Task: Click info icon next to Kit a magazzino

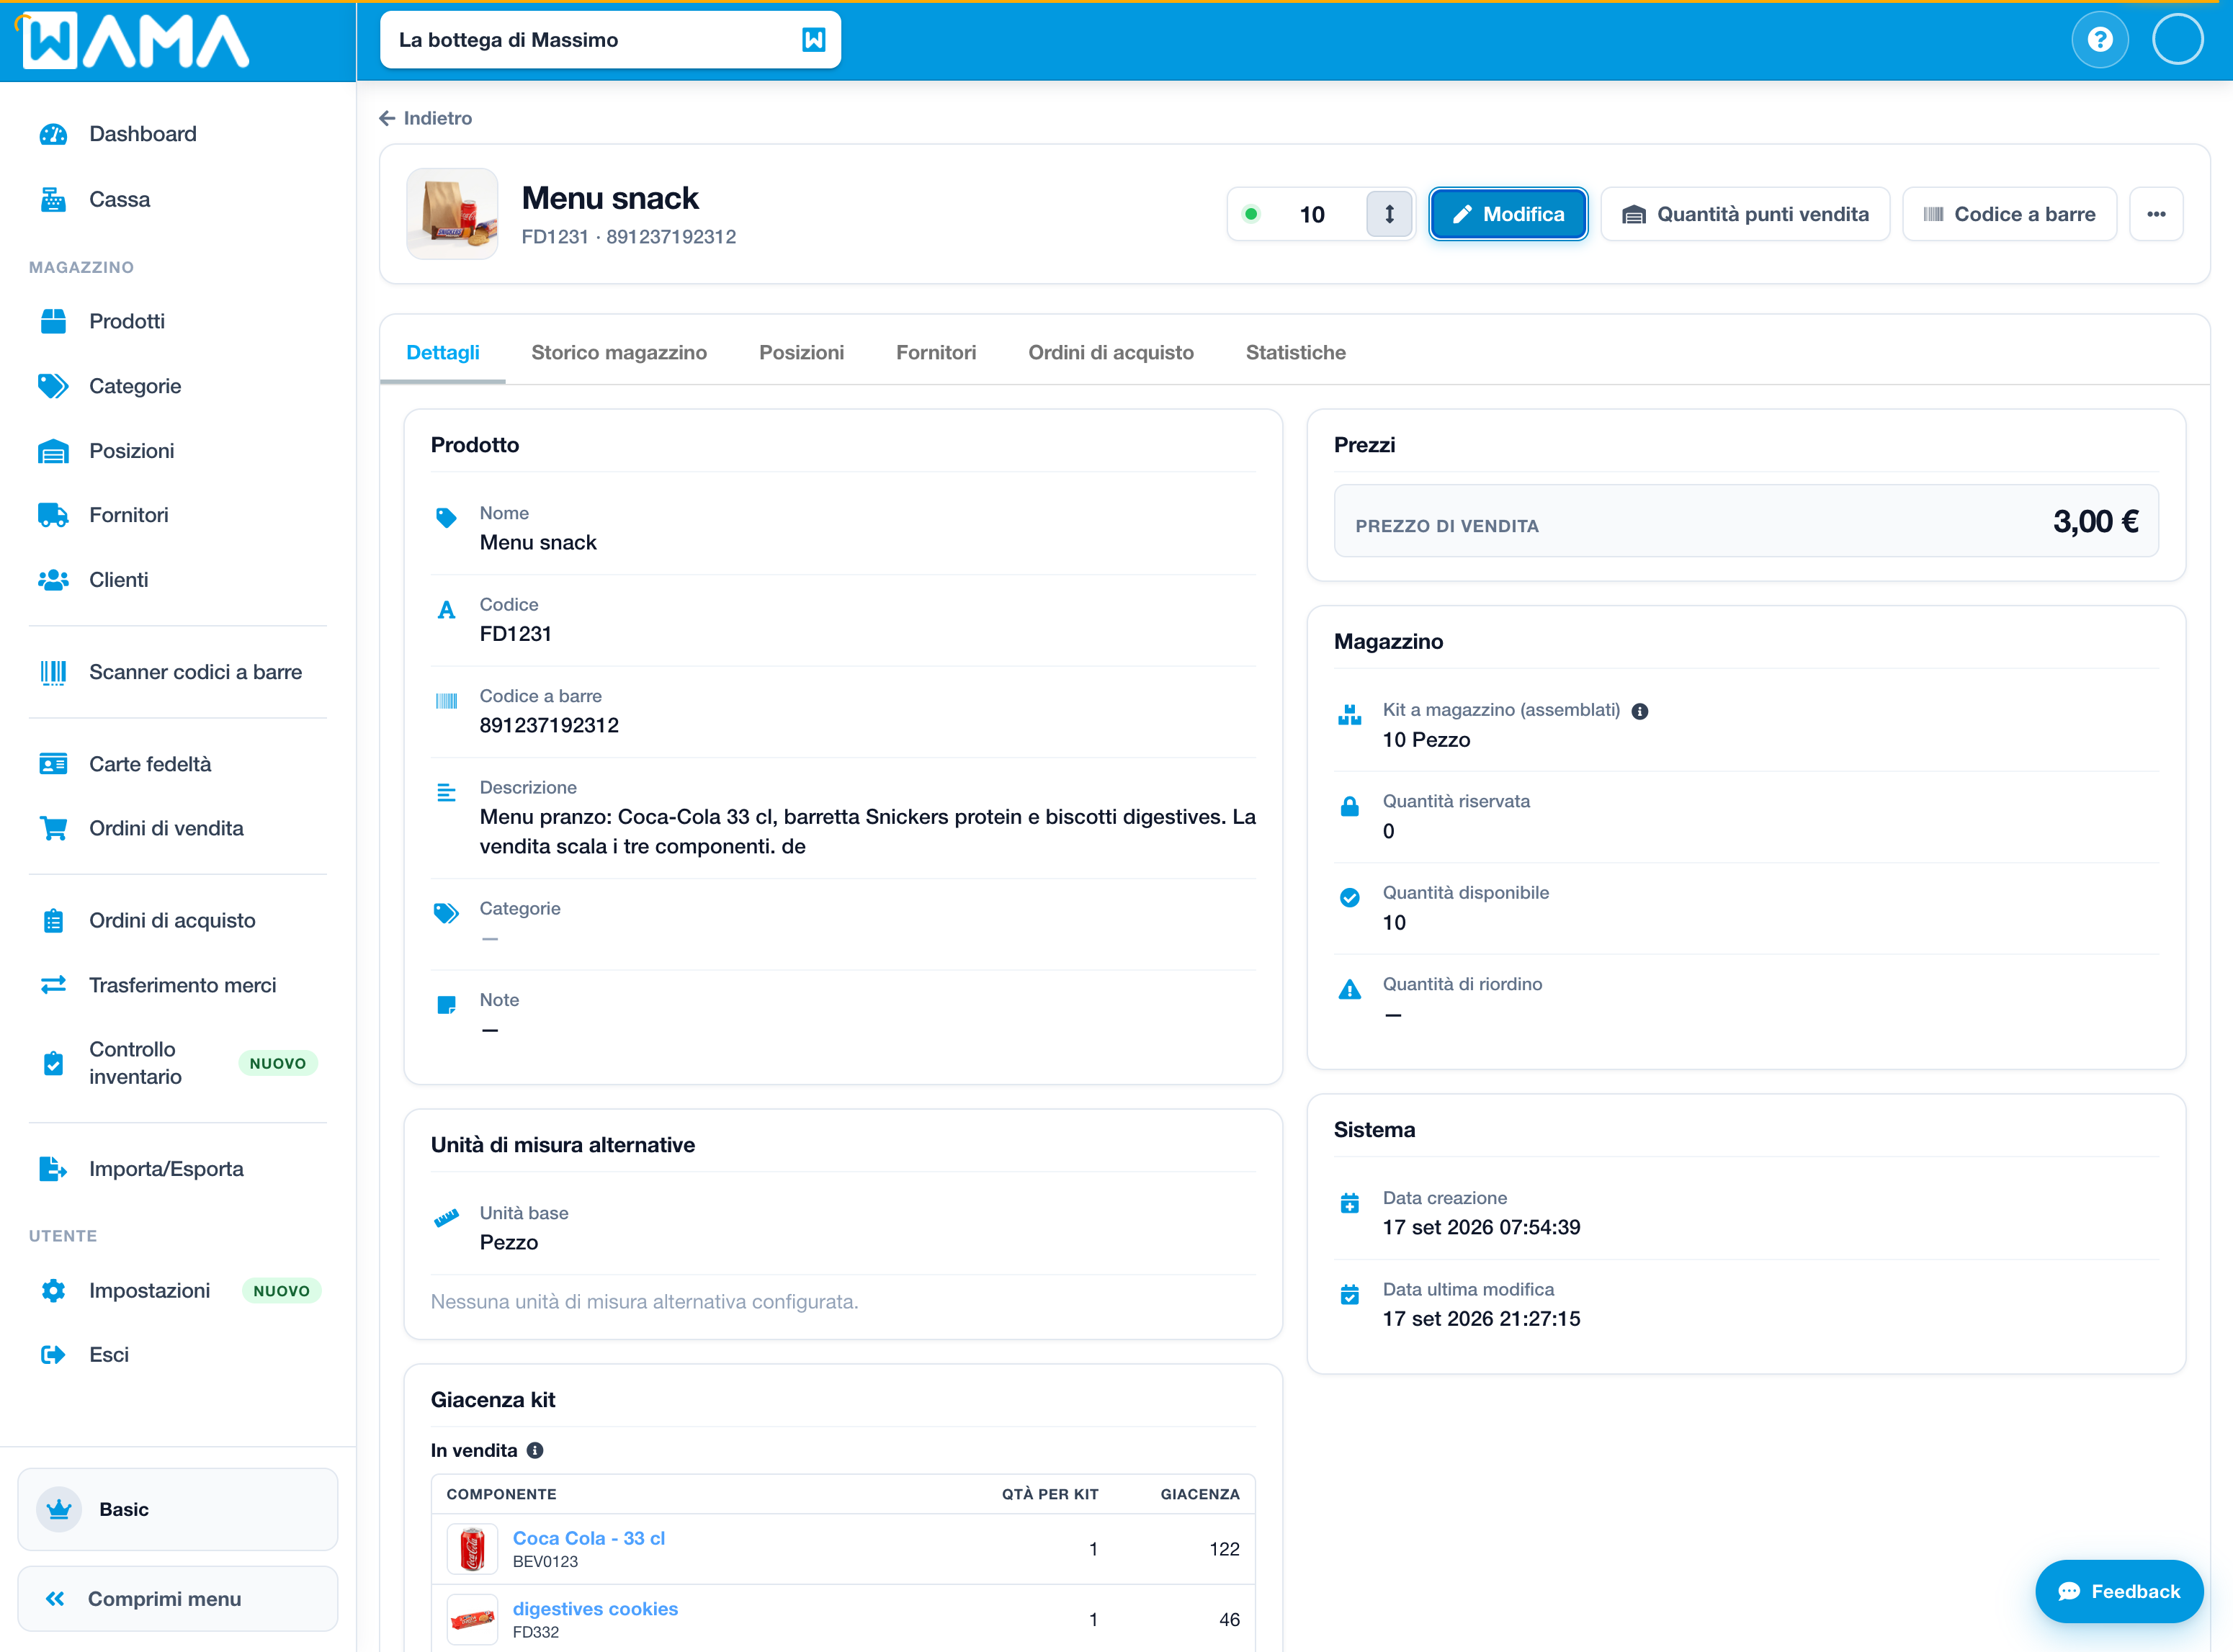Action: (1640, 711)
